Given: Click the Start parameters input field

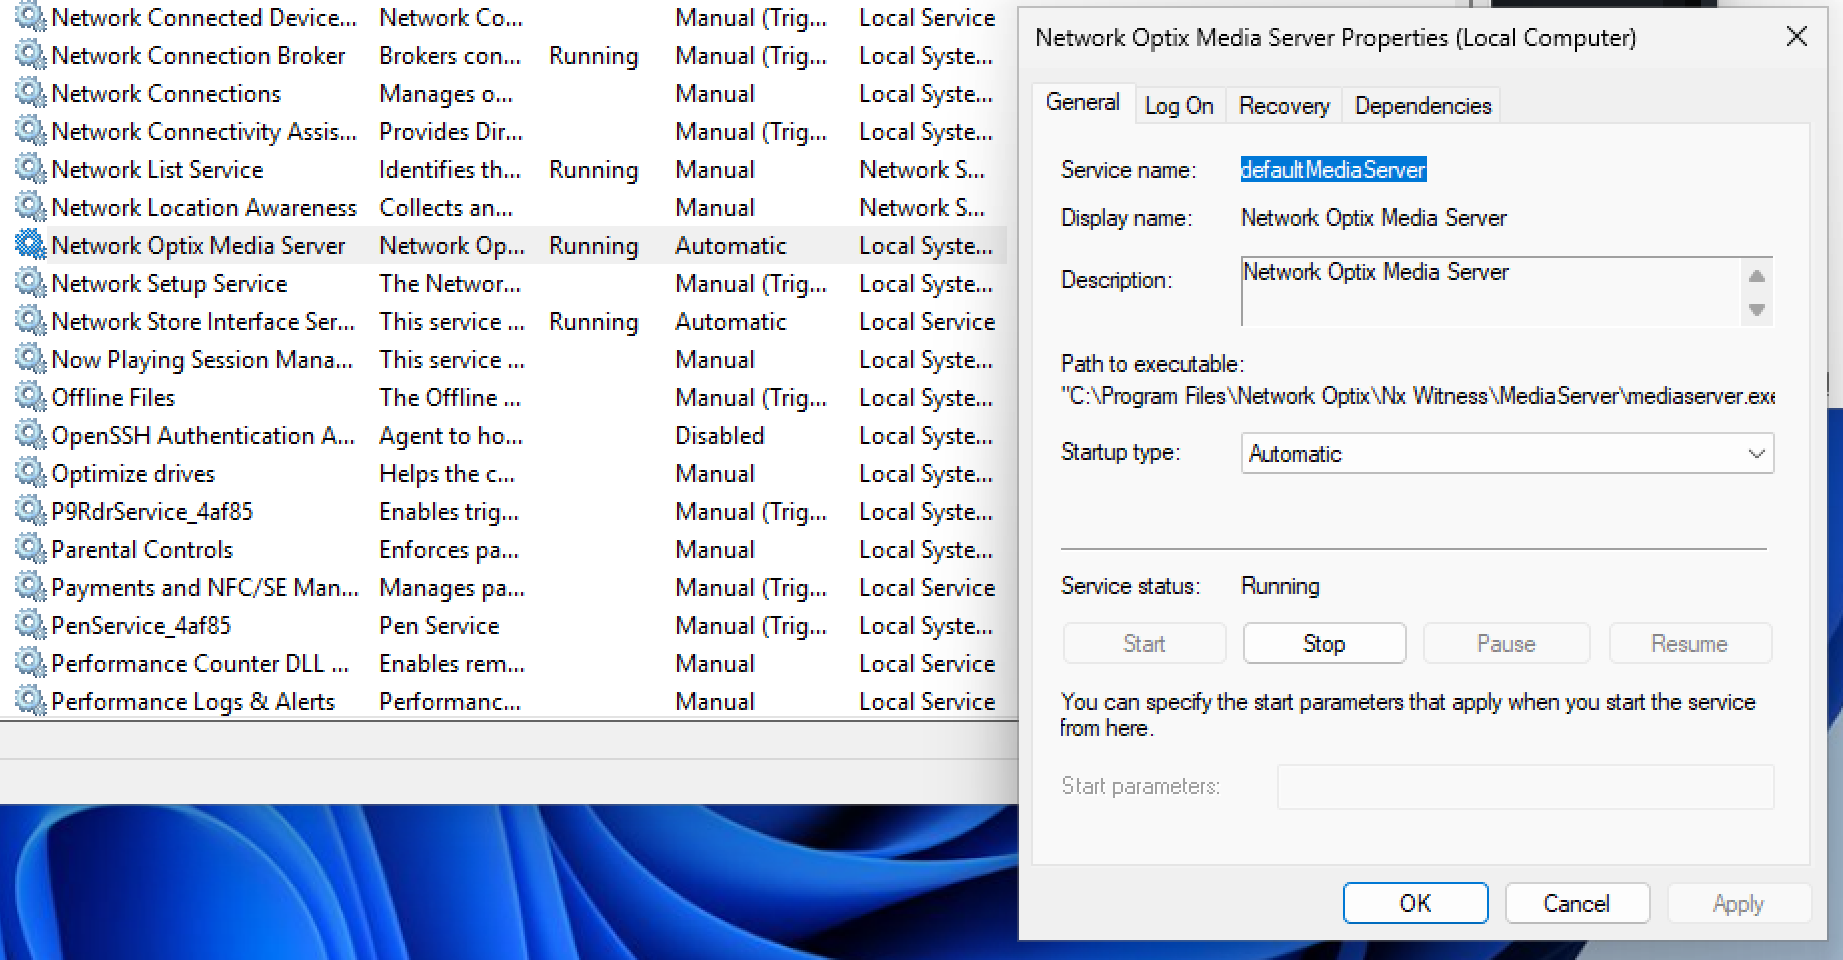Looking at the screenshot, I should click(x=1525, y=787).
